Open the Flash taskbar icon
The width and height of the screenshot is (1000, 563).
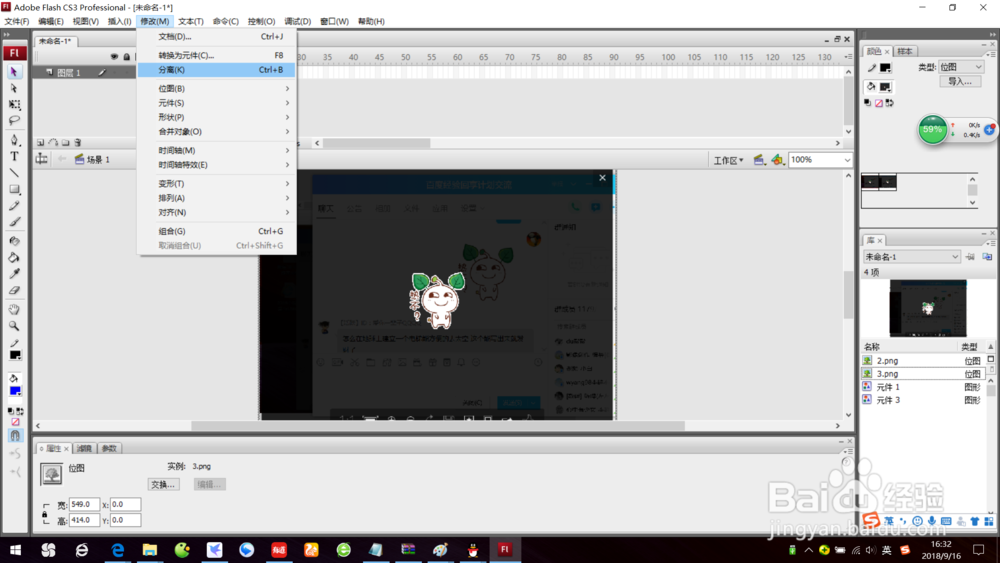[x=504, y=549]
